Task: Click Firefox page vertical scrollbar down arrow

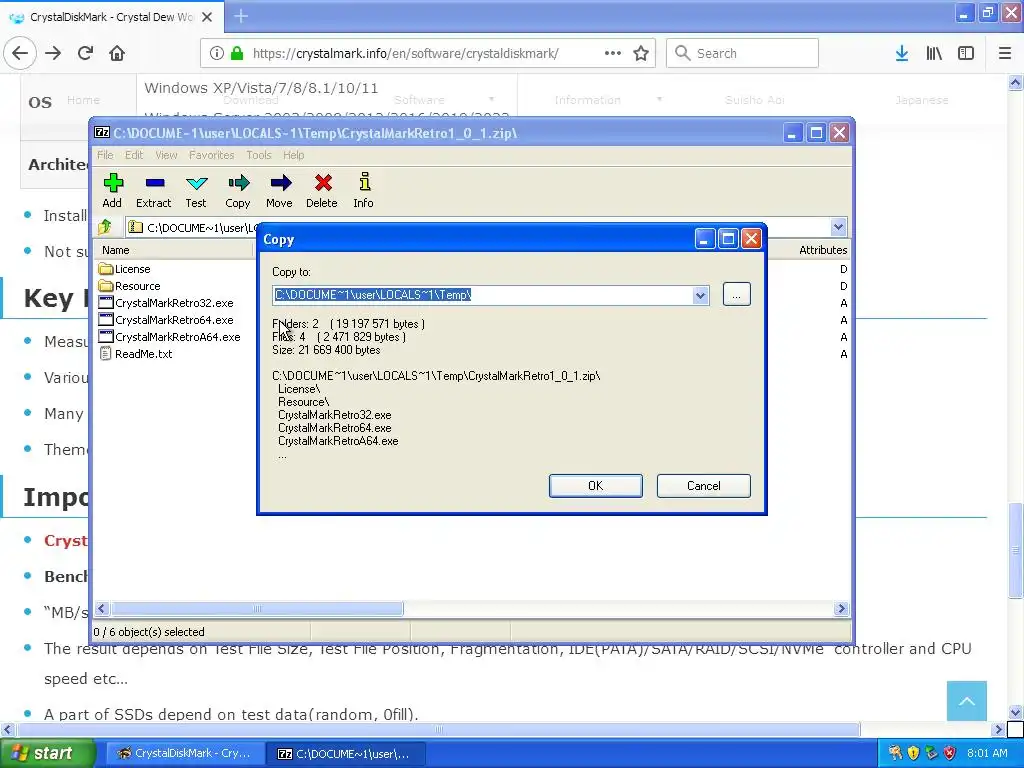Action: 1016,711
